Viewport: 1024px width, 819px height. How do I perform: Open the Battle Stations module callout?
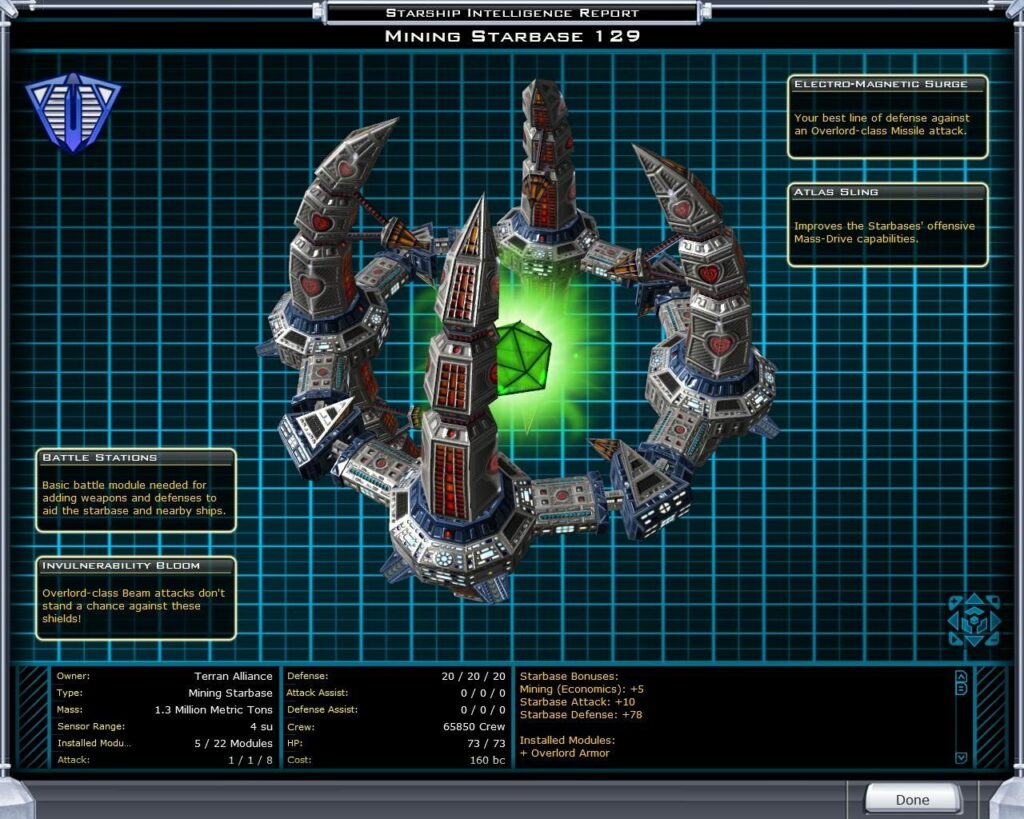coord(136,490)
